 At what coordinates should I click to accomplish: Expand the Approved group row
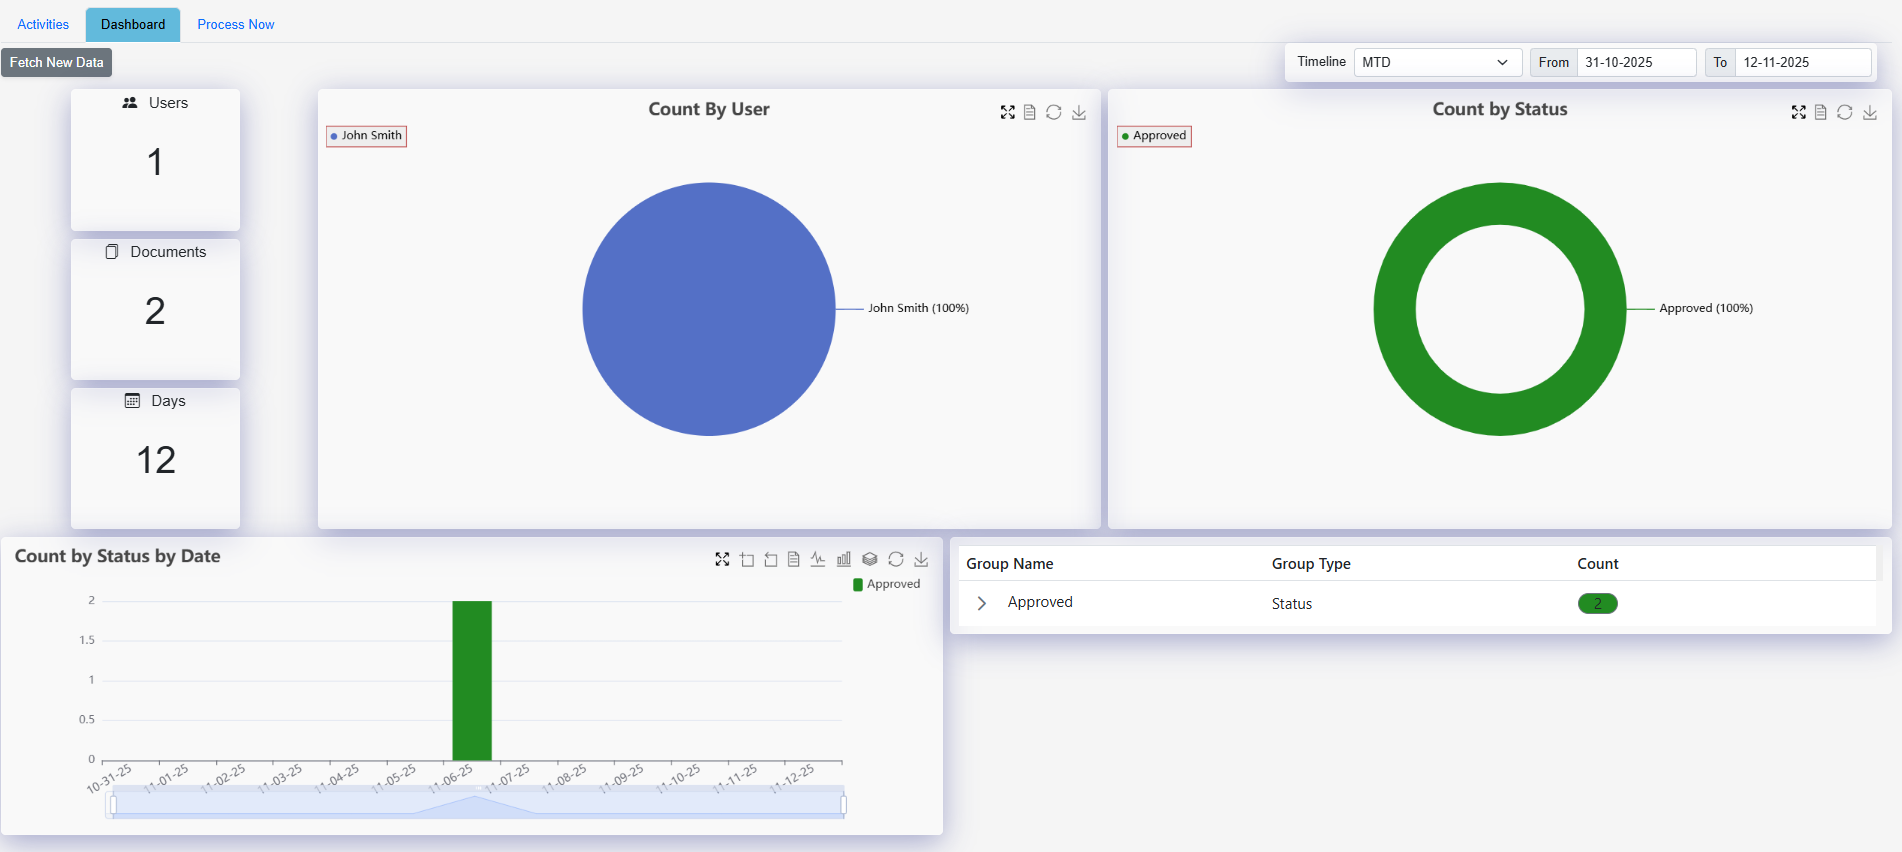click(x=982, y=603)
